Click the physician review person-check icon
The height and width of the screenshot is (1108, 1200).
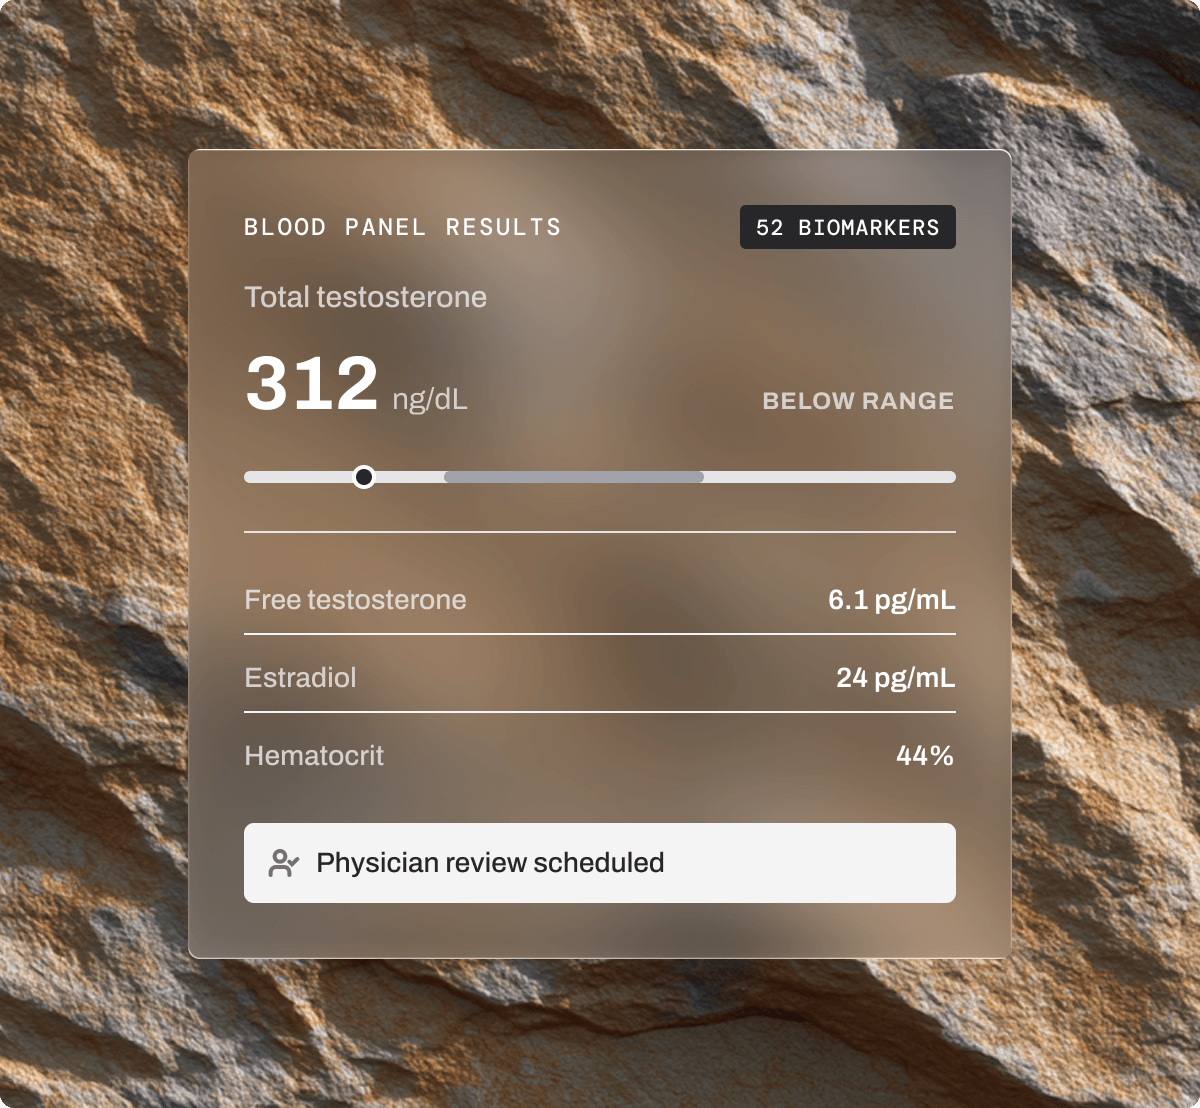click(x=284, y=863)
